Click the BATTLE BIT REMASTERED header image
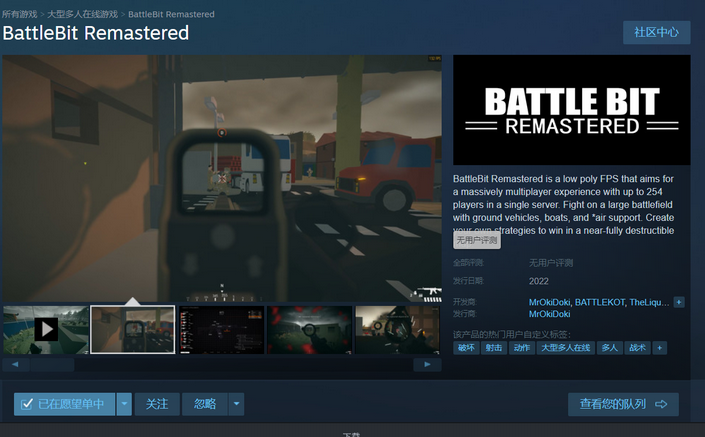This screenshot has height=437, width=705. coord(571,110)
